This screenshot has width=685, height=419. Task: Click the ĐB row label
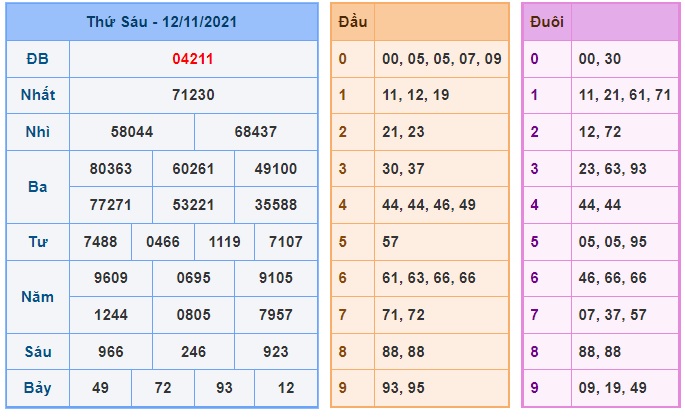pos(38,59)
